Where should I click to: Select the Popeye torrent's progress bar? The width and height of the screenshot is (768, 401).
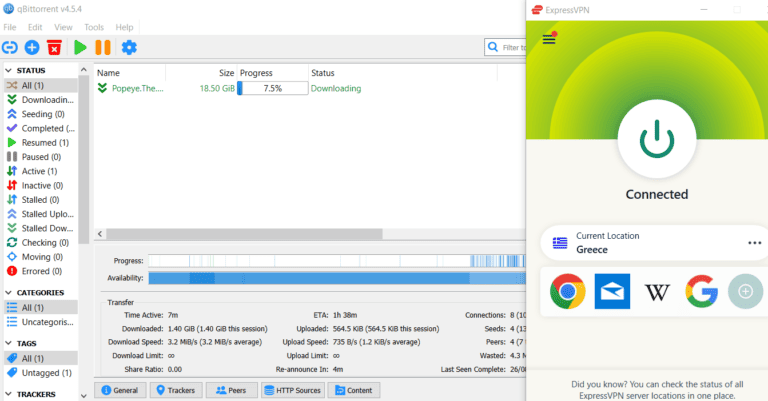tap(272, 88)
